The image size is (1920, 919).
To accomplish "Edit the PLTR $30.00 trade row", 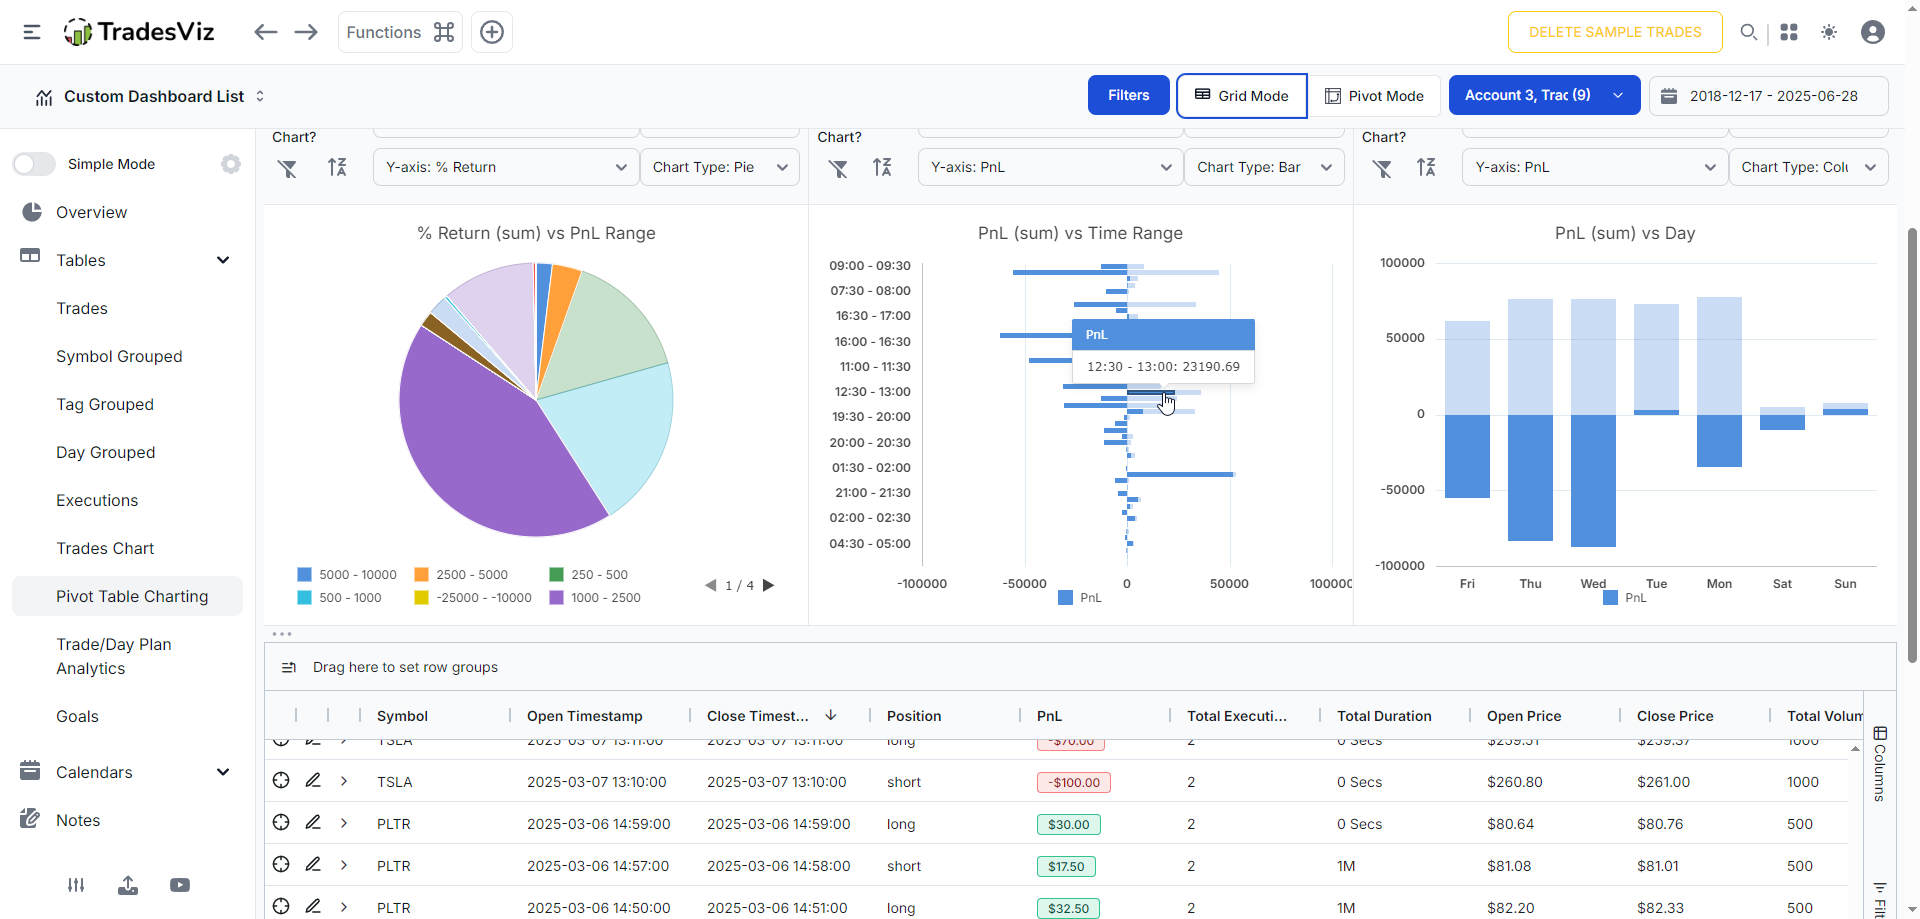I will tap(313, 822).
